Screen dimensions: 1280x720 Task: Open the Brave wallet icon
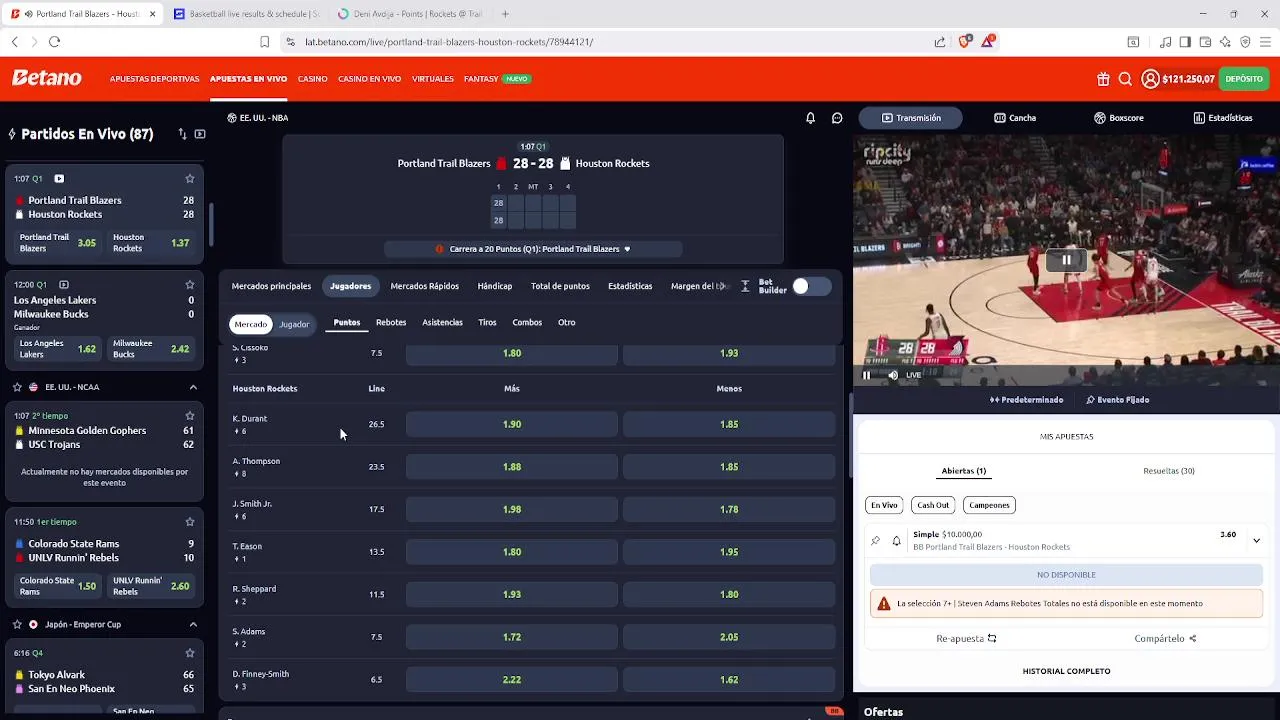[1205, 42]
